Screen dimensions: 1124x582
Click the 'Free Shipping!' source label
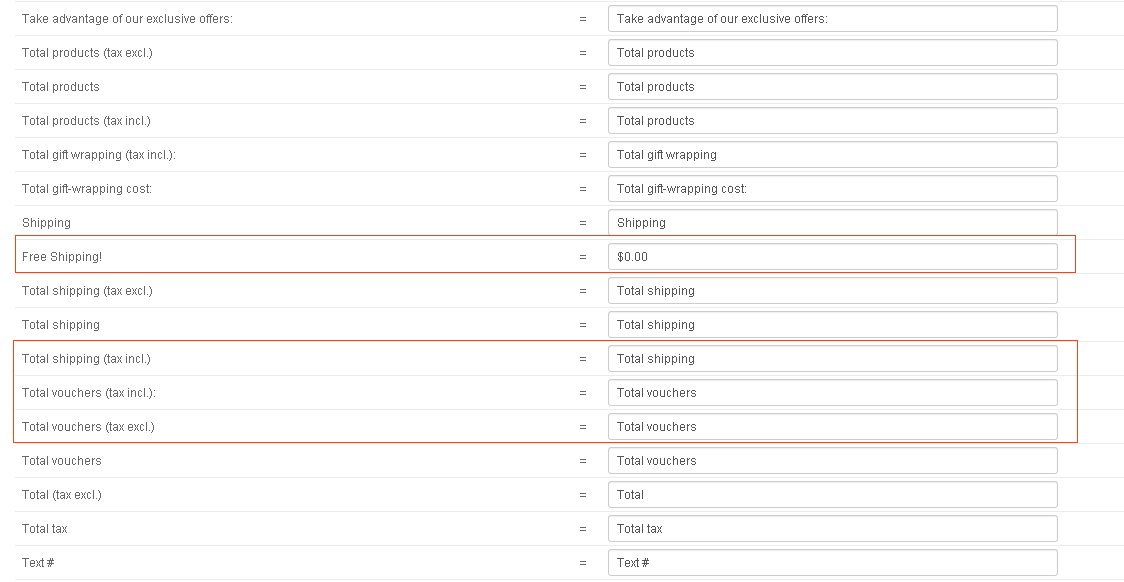click(x=62, y=257)
